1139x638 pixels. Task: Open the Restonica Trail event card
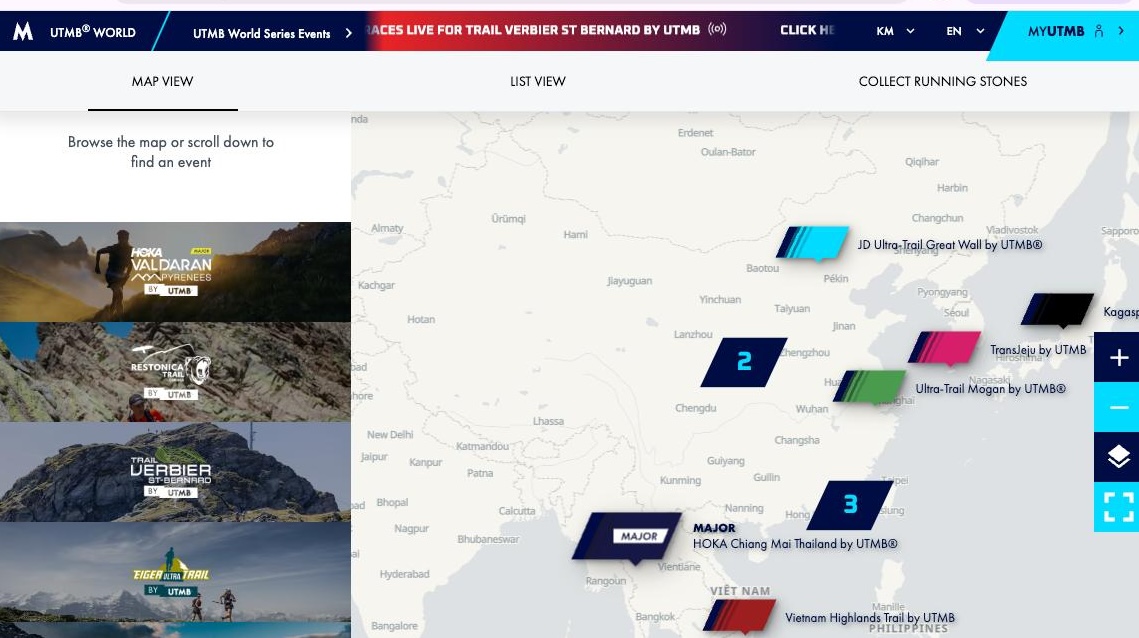pos(175,372)
